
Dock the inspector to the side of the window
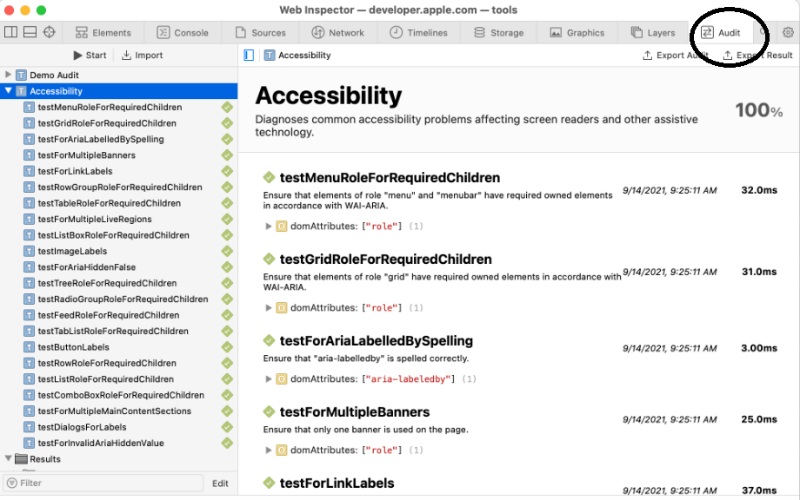pos(11,32)
